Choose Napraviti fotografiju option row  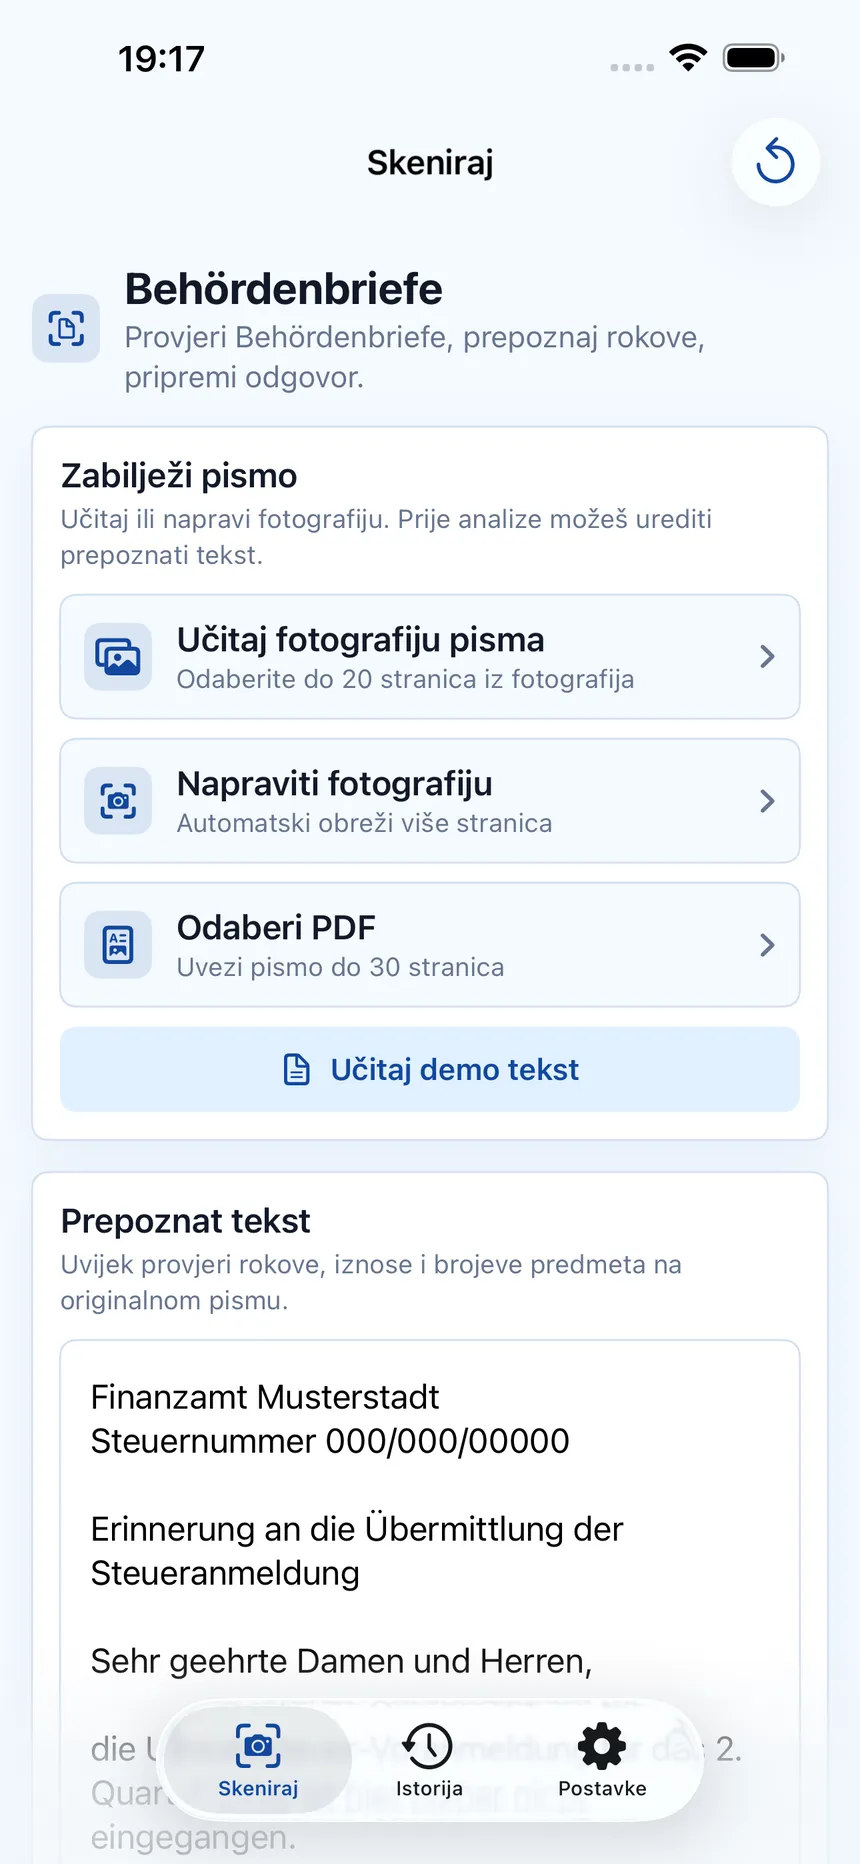tap(430, 801)
